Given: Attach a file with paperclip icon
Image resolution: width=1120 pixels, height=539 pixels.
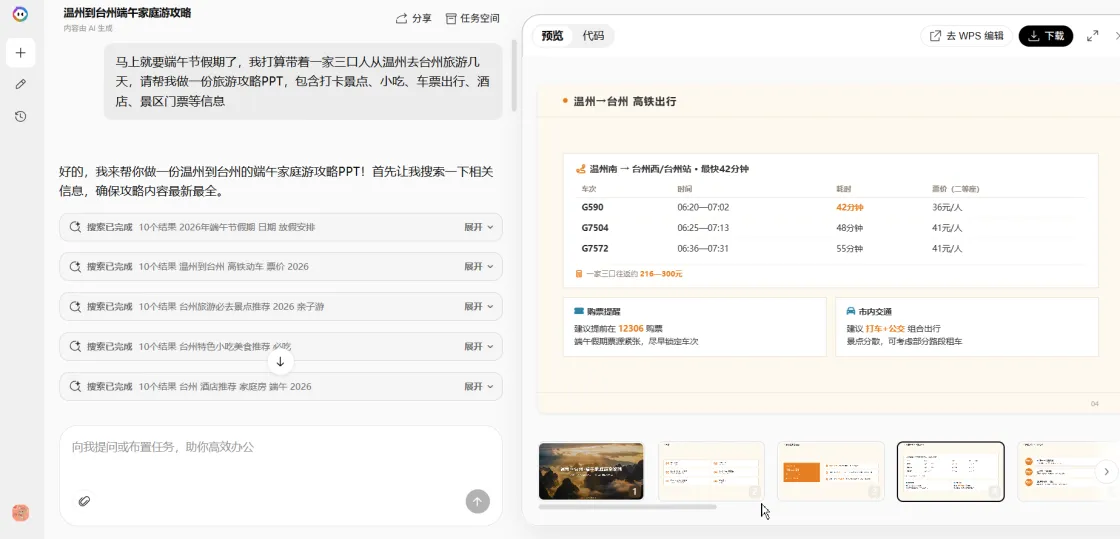Looking at the screenshot, I should pyautogui.click(x=84, y=500).
